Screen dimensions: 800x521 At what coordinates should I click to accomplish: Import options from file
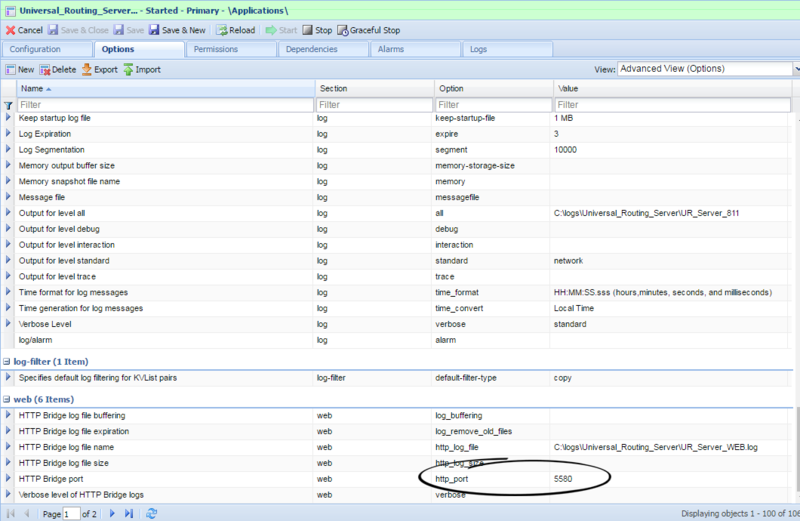pos(142,69)
